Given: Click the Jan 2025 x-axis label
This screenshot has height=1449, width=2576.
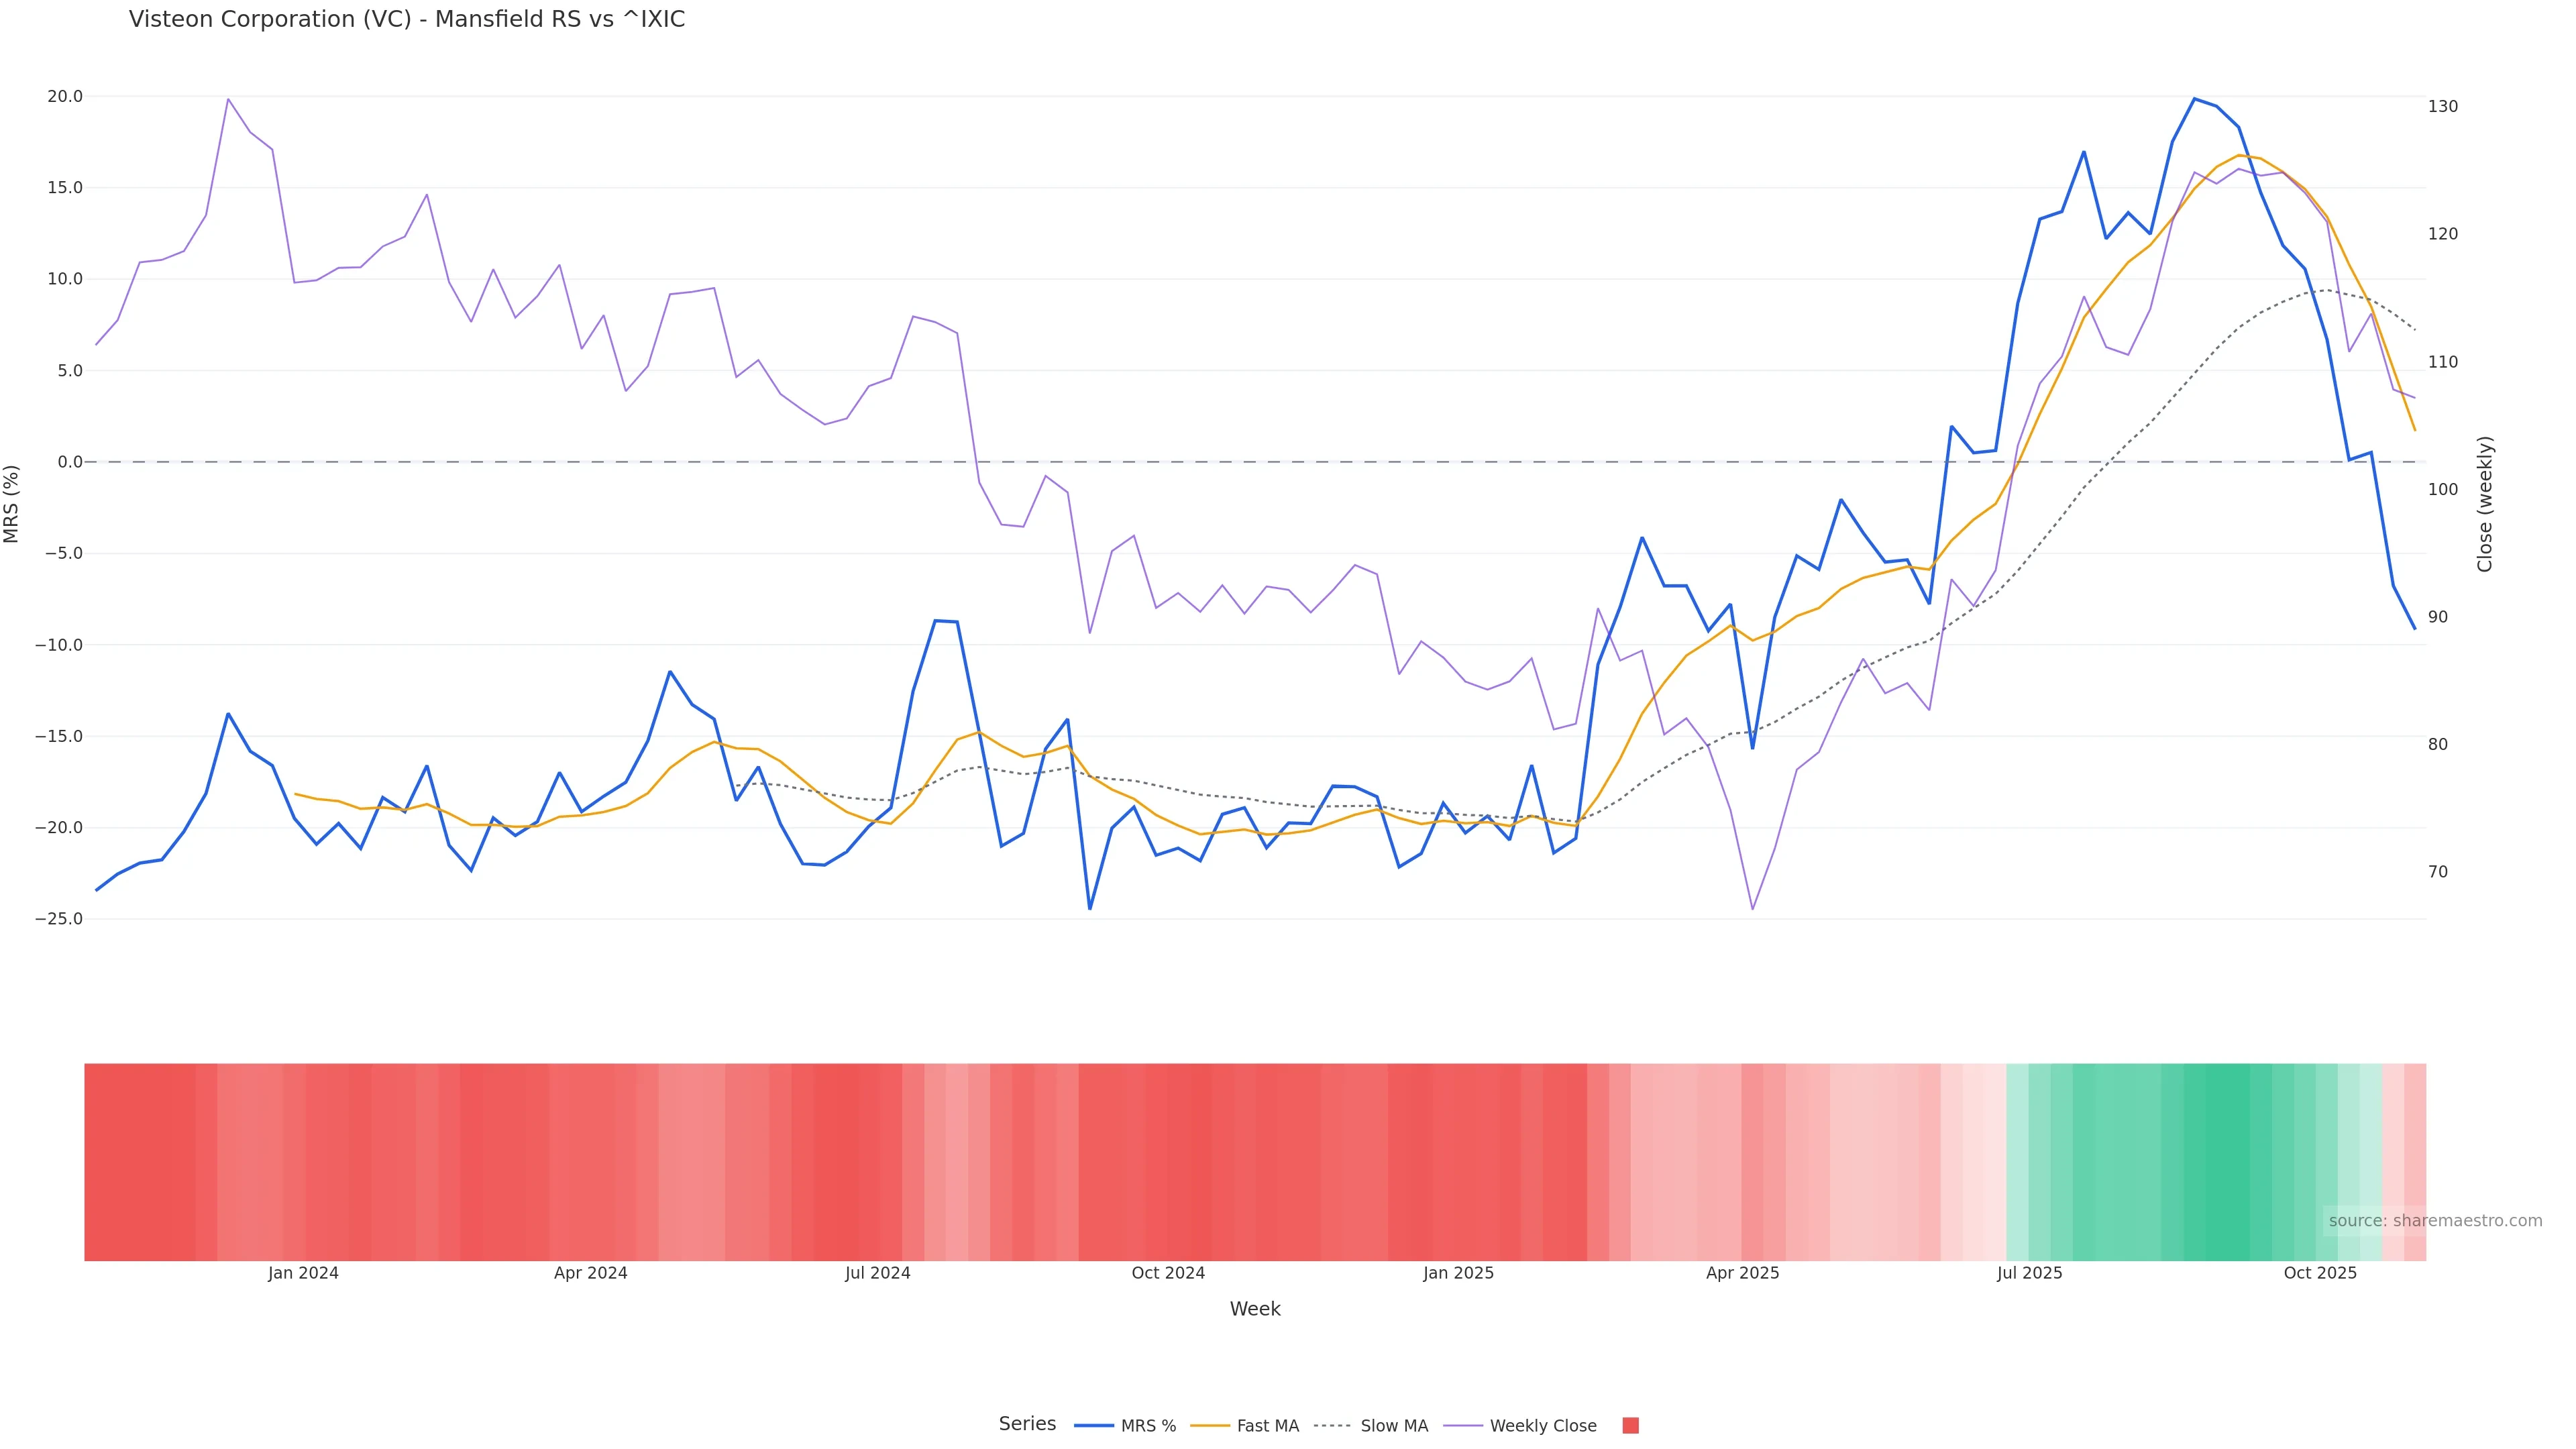Looking at the screenshot, I should tap(1458, 1273).
